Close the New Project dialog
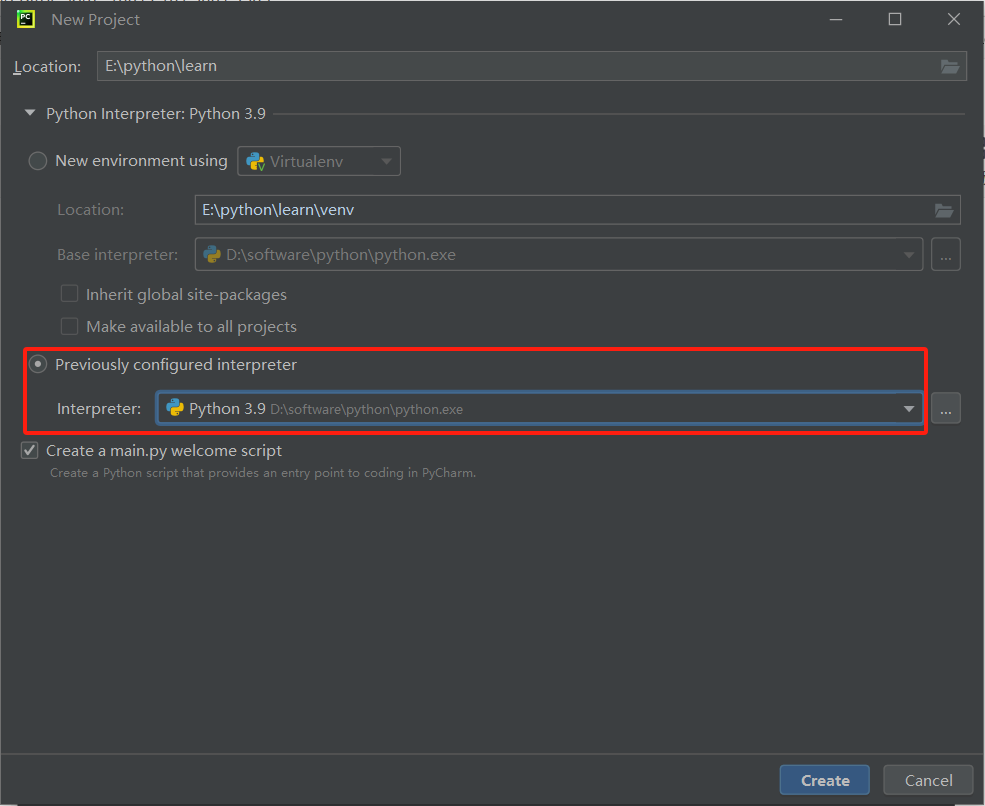 pyautogui.click(x=954, y=19)
